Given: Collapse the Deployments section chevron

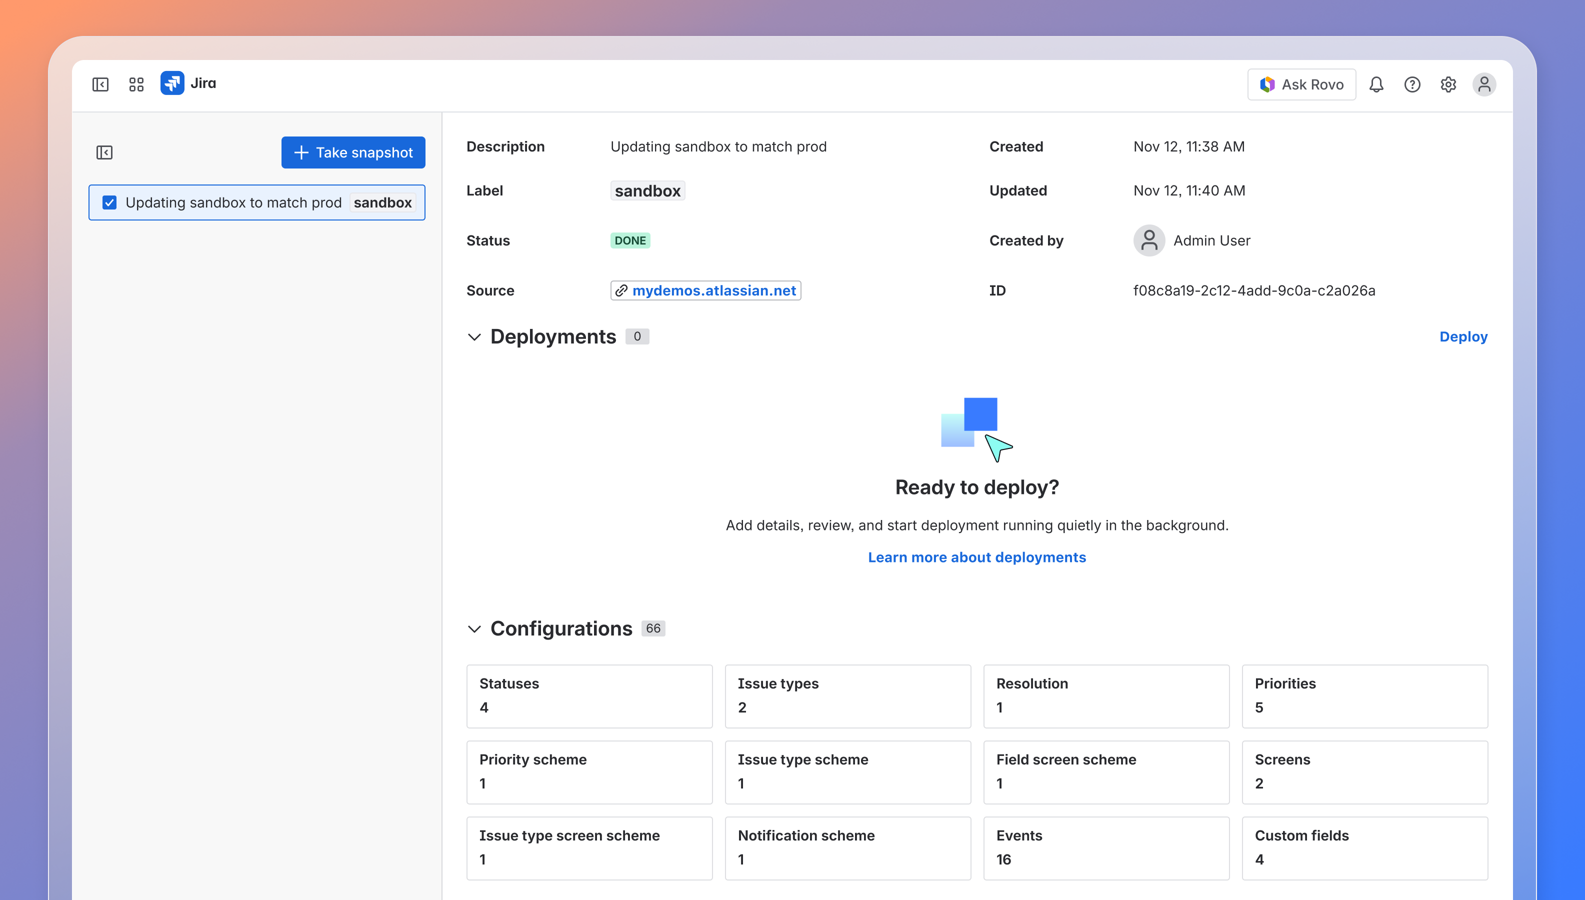Looking at the screenshot, I should [474, 337].
